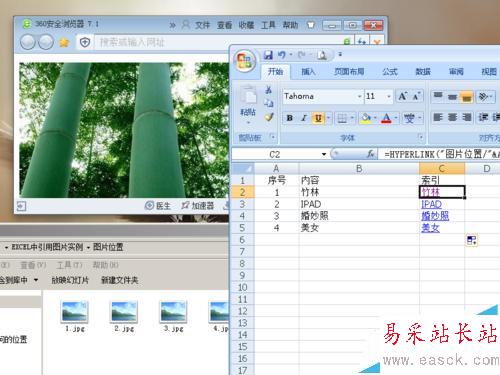Undo the last action in Excel
Image resolution: width=500 pixels, height=375 pixels.
[x=281, y=55]
